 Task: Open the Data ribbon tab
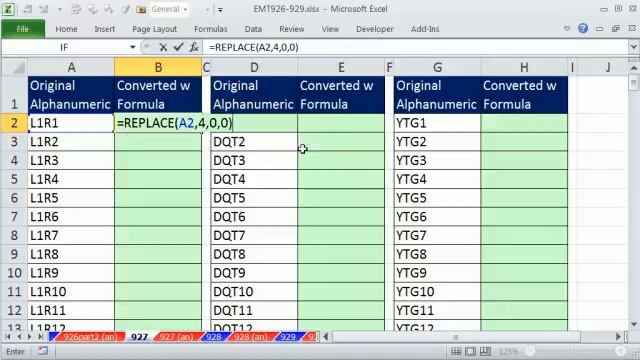[x=253, y=29]
